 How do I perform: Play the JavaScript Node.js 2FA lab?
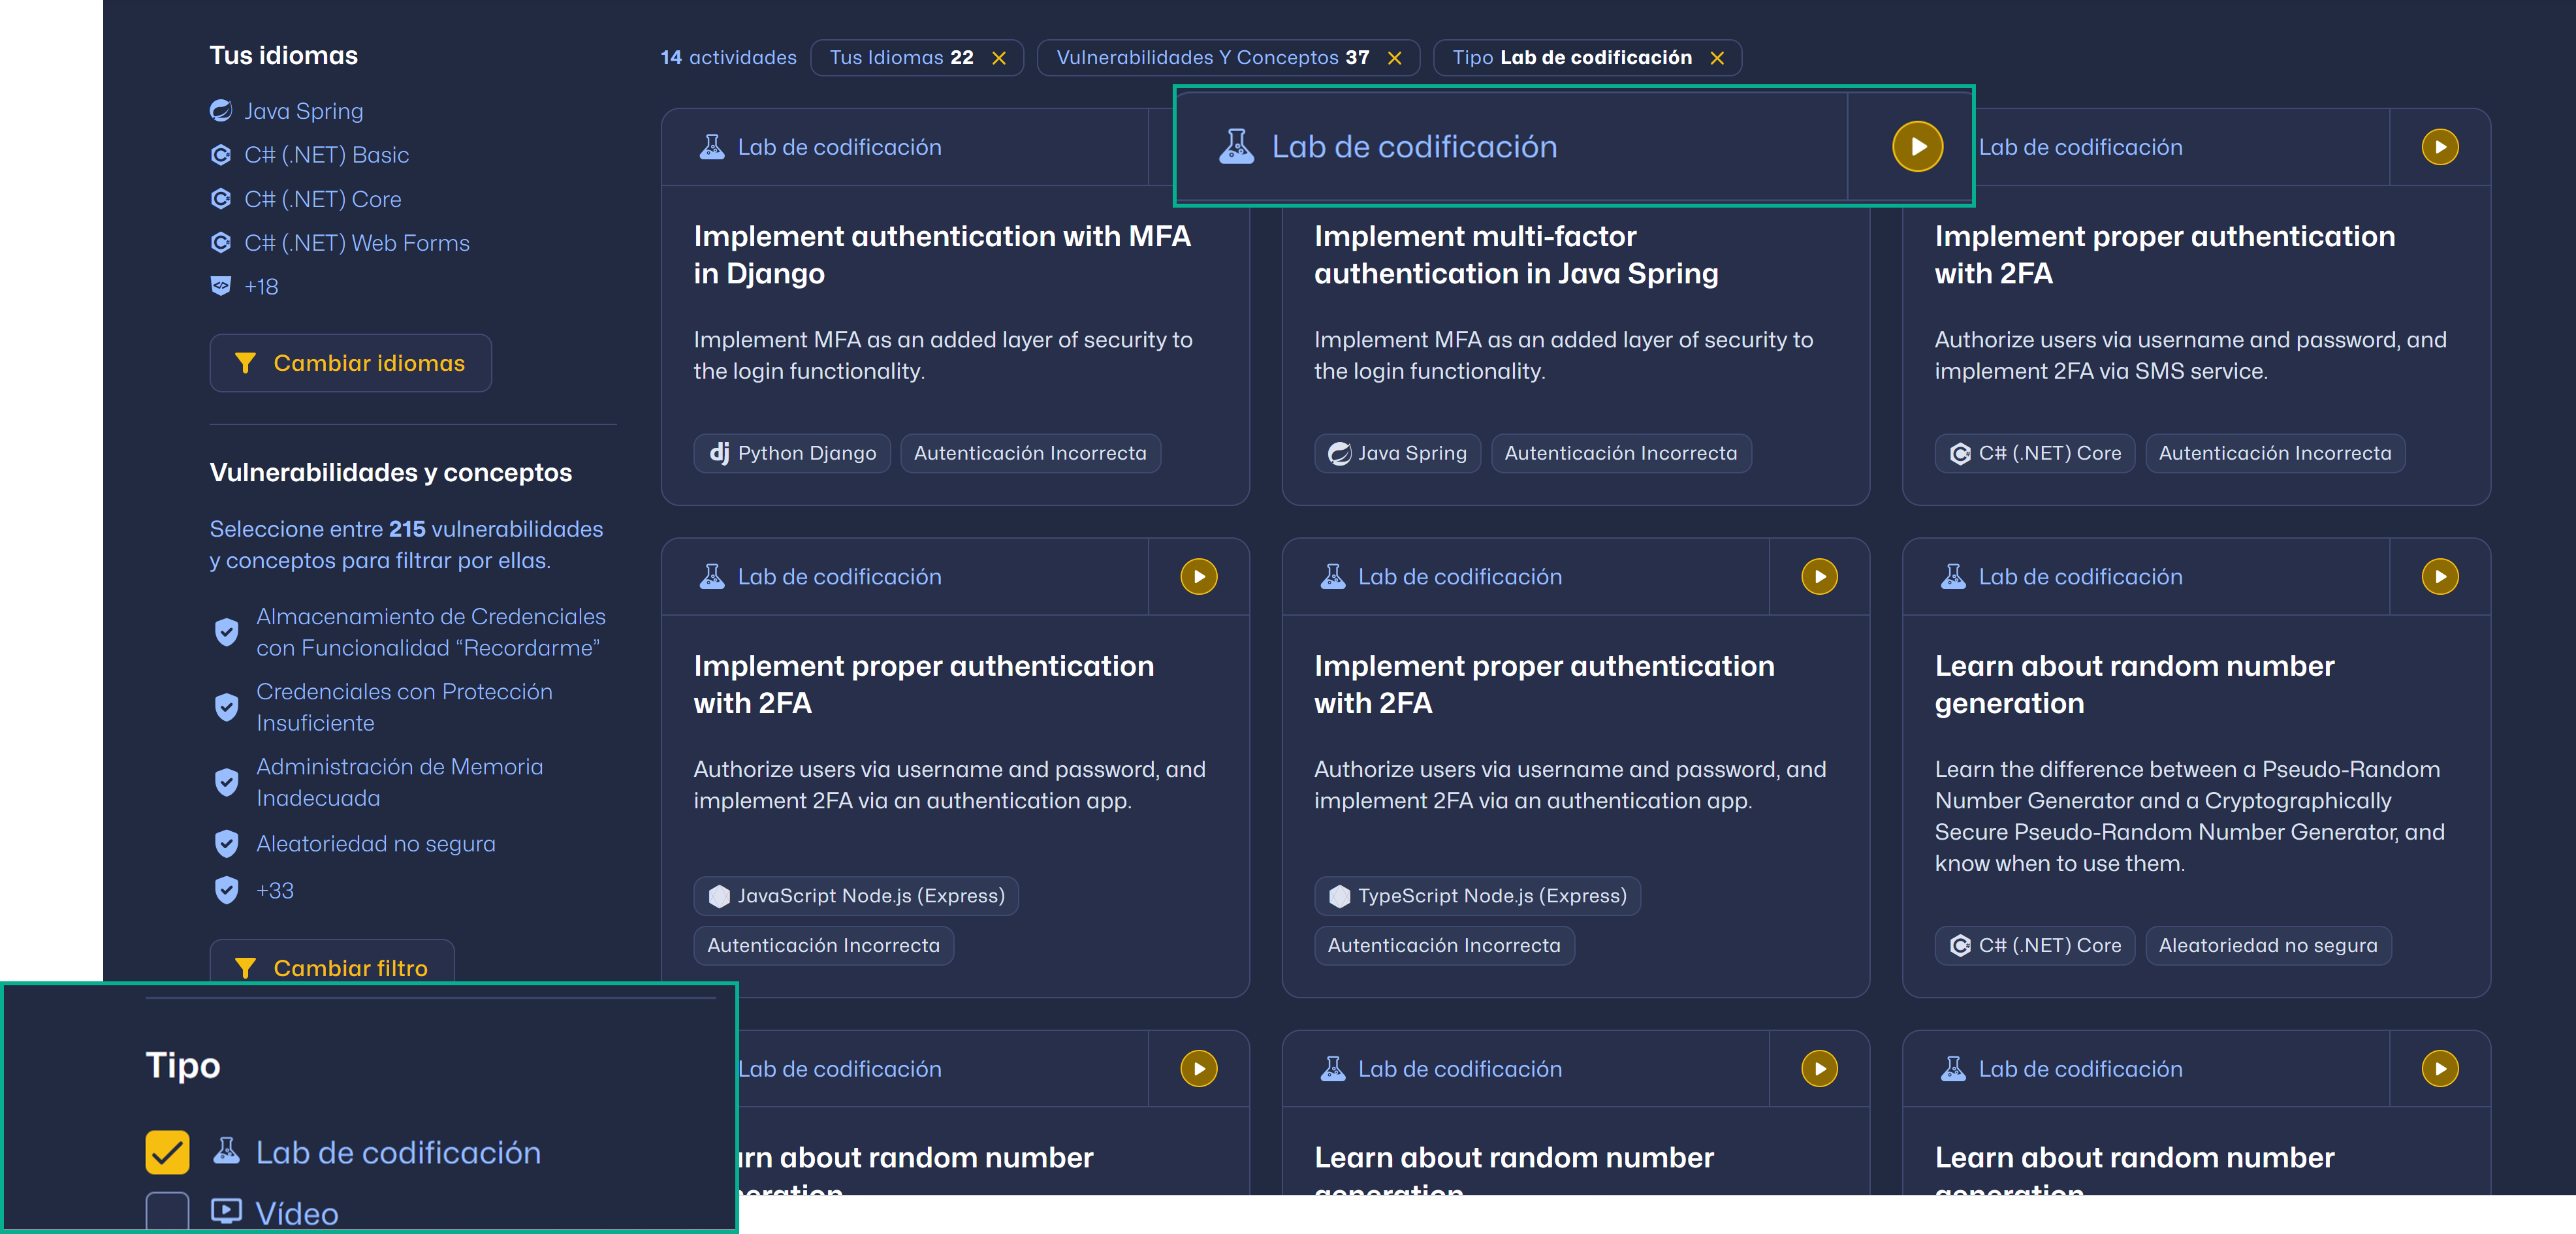pos(1199,577)
